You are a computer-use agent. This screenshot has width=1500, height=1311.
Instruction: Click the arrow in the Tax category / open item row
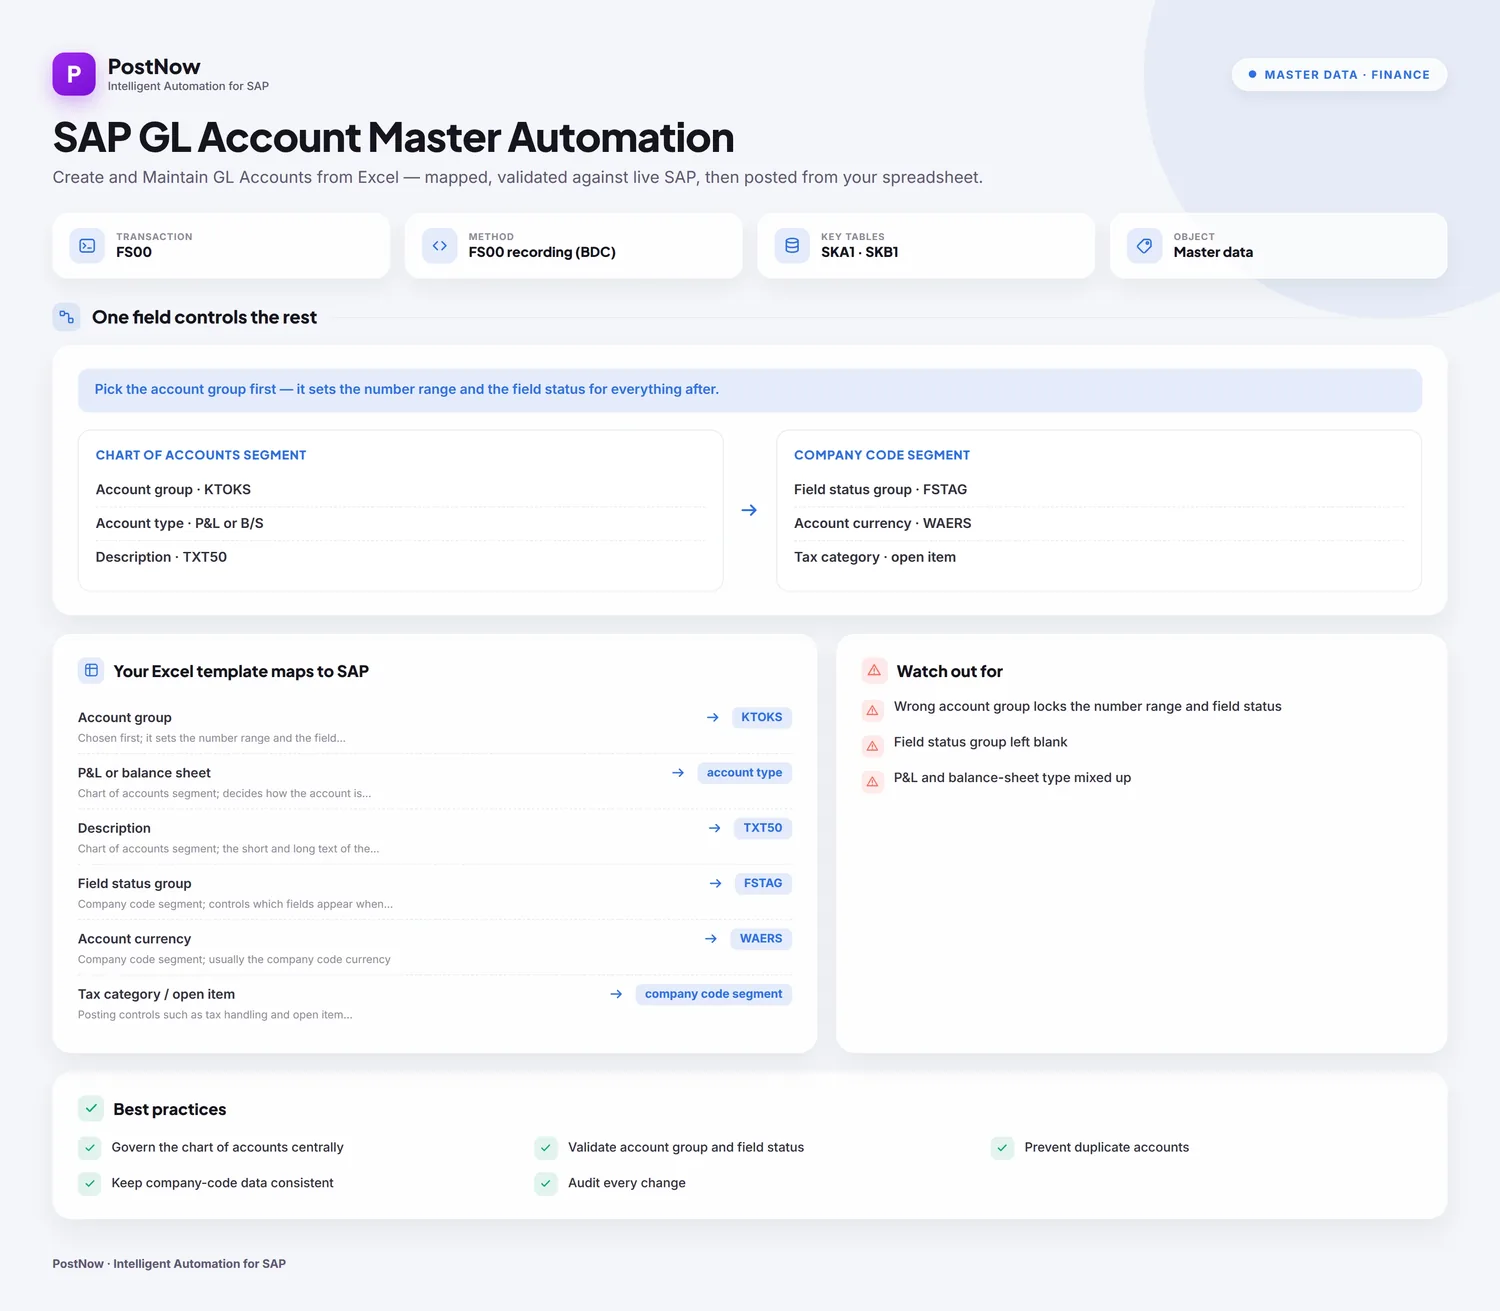tap(616, 994)
